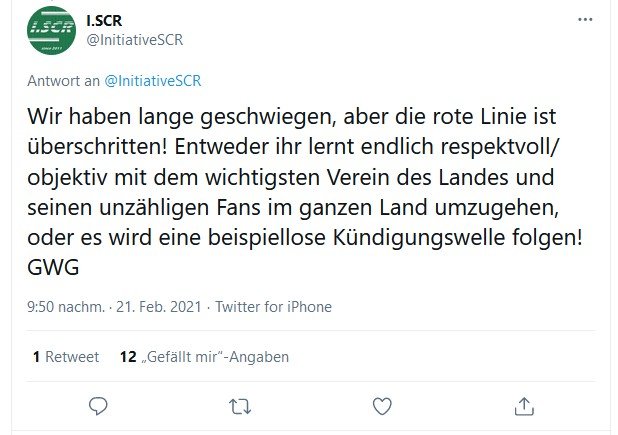The width and height of the screenshot is (618, 435).
Task: Click the 21. Feb. 2021 date
Action: click(x=159, y=307)
